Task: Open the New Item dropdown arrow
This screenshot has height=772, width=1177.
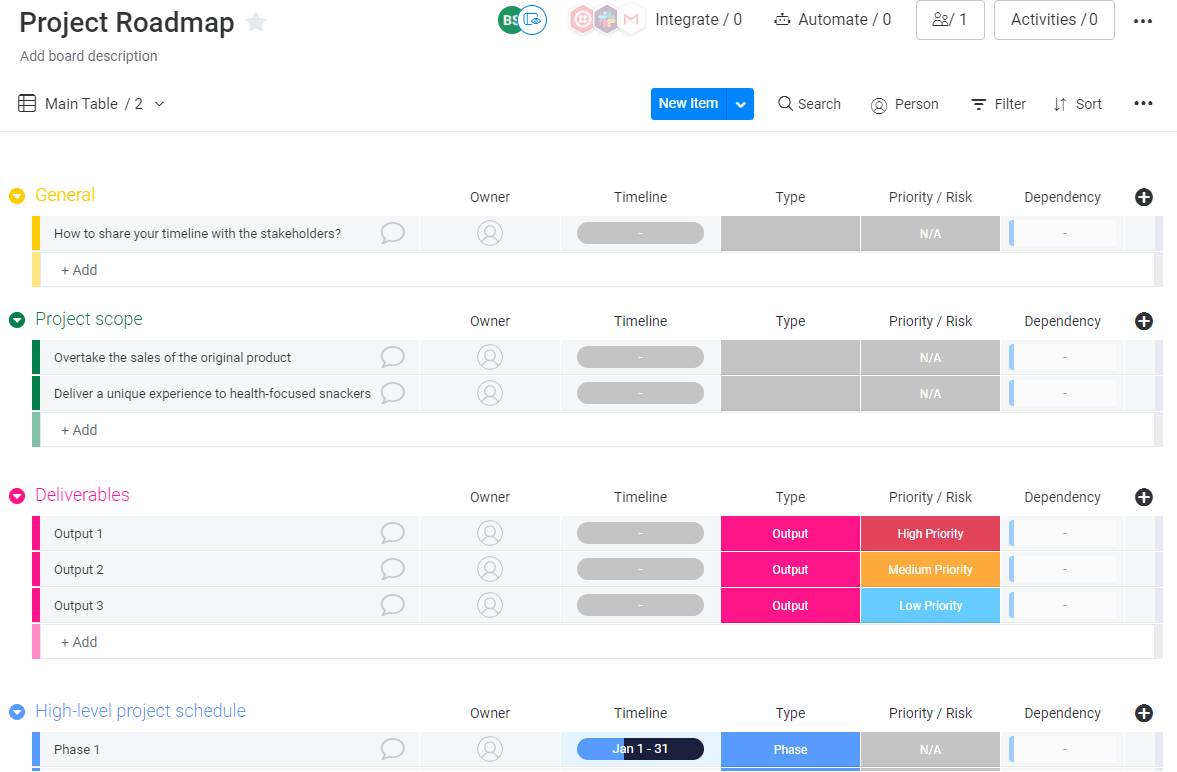Action: pyautogui.click(x=740, y=104)
